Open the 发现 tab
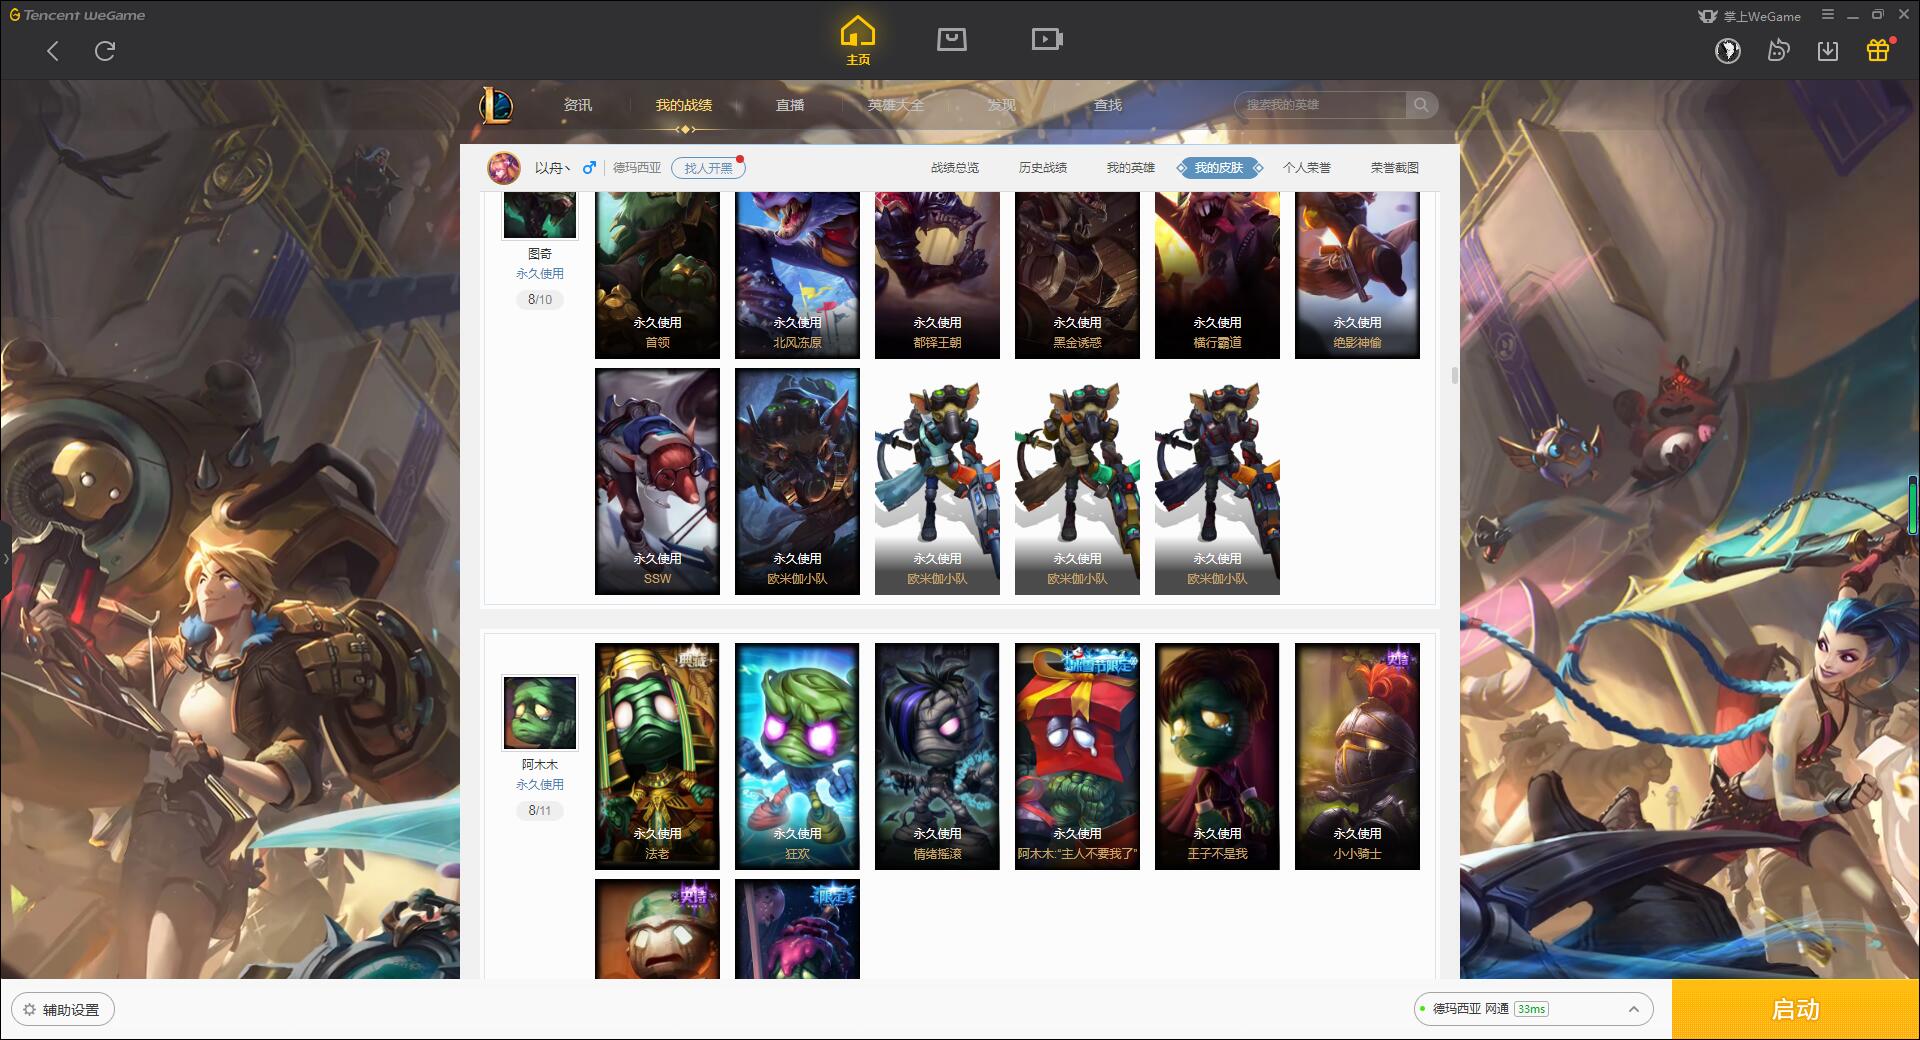 pos(1002,105)
